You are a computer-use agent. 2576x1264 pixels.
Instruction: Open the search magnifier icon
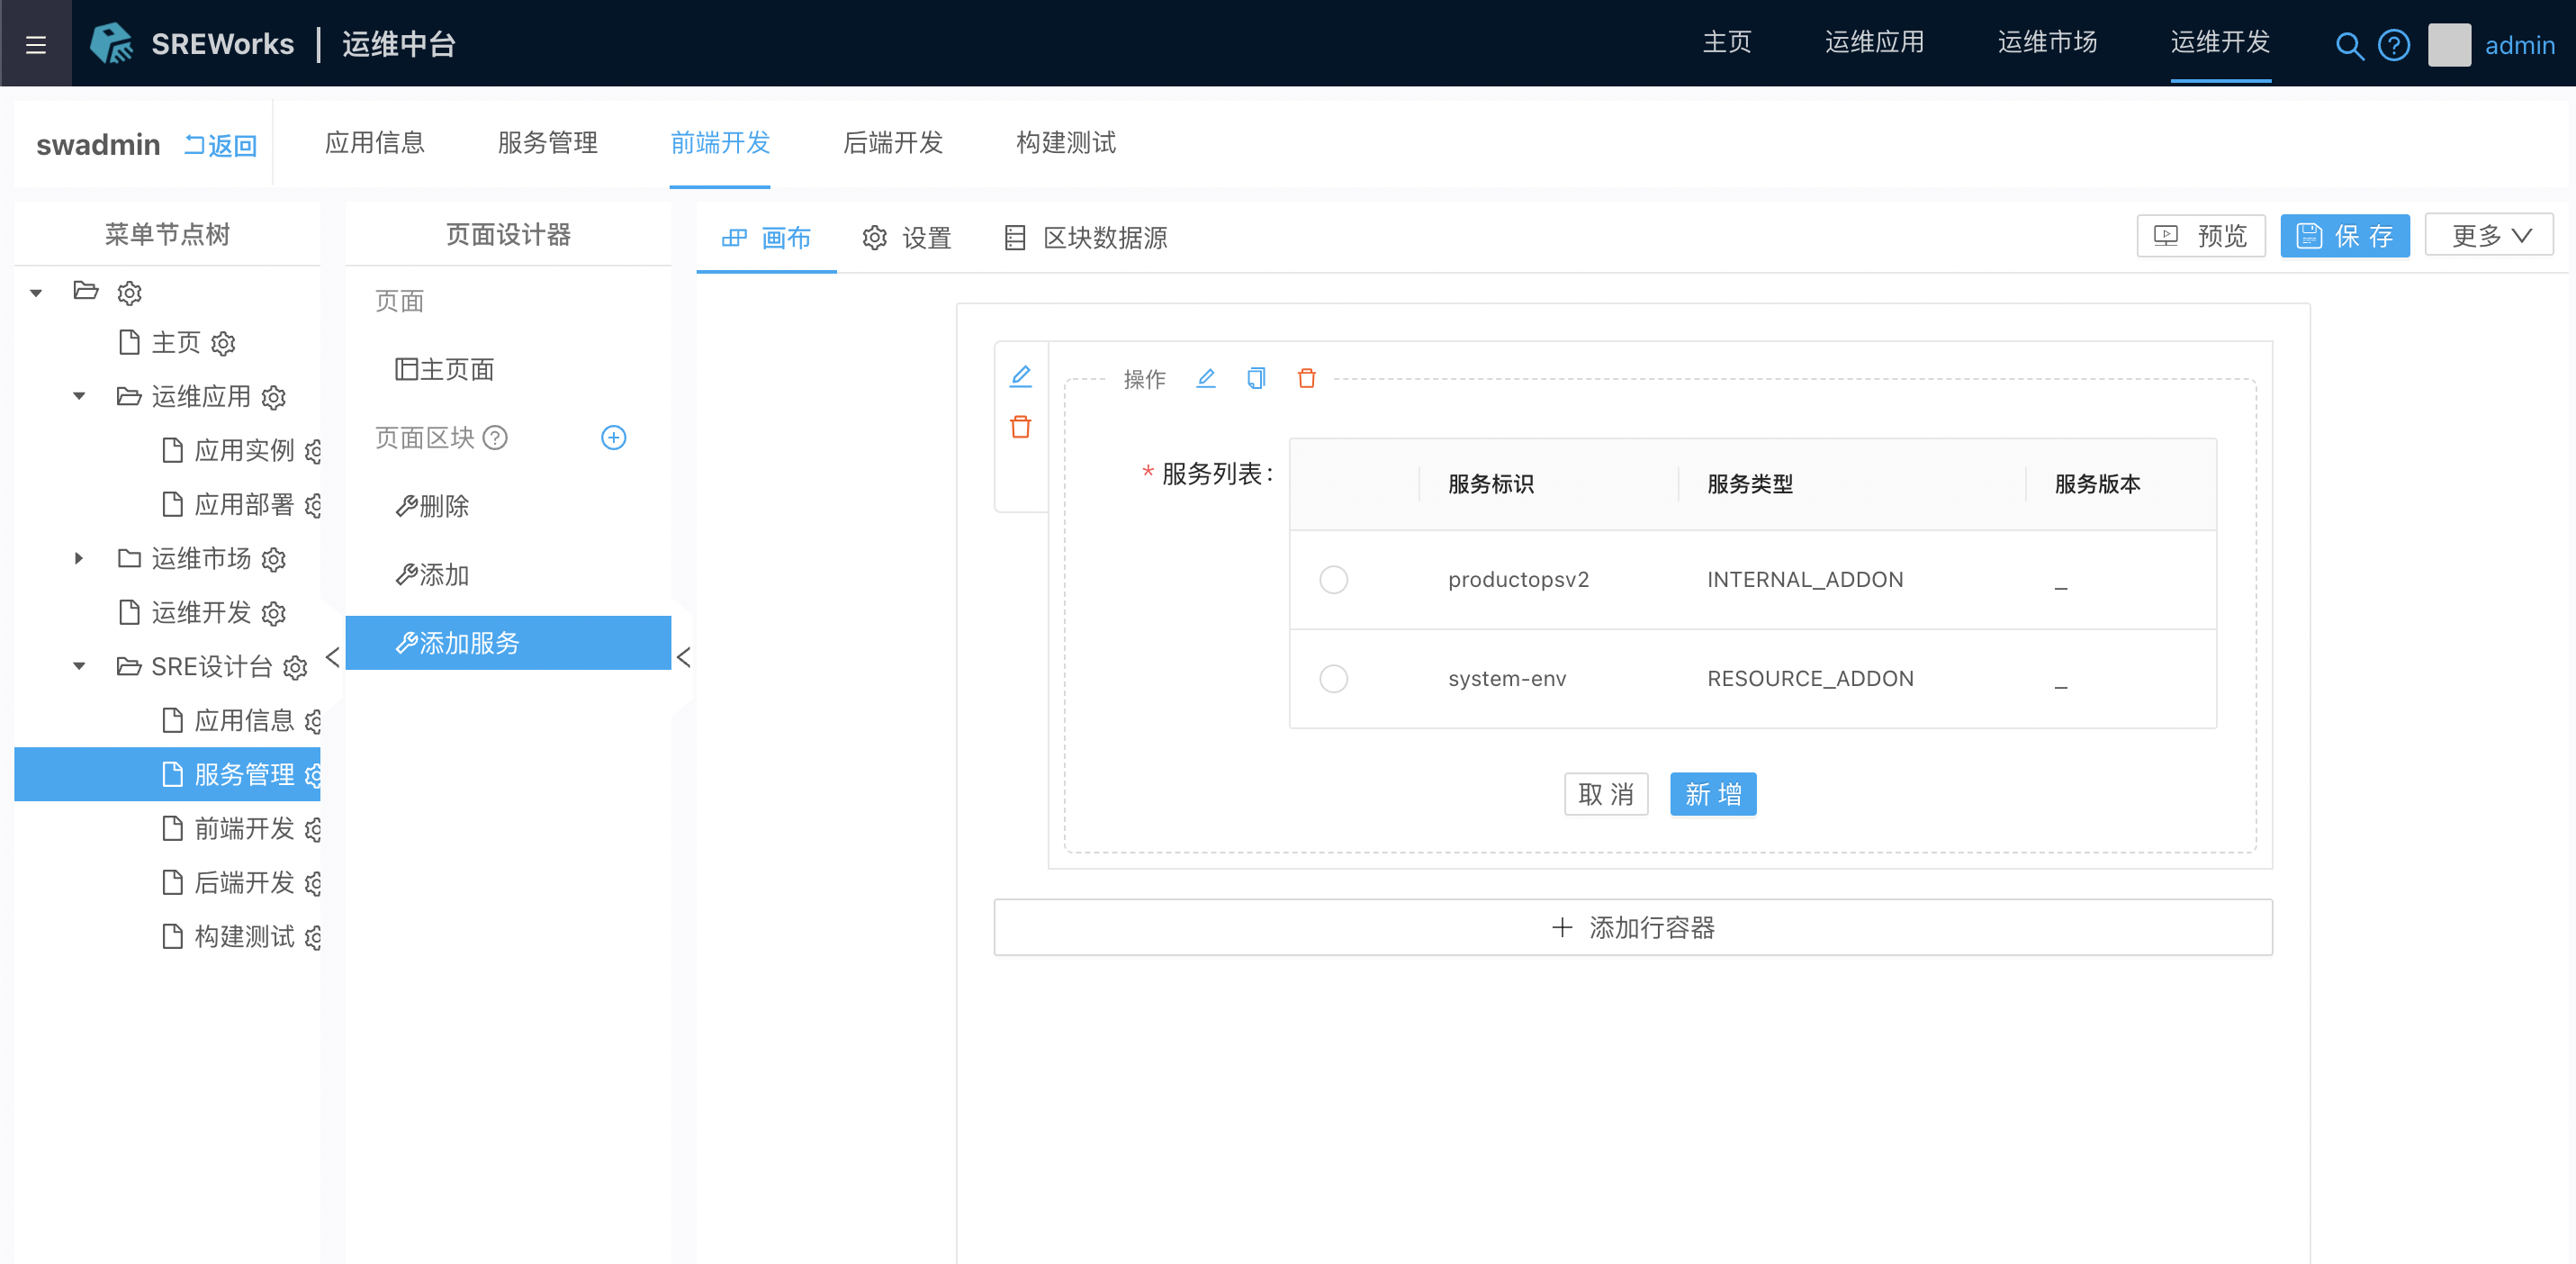pos(2348,45)
